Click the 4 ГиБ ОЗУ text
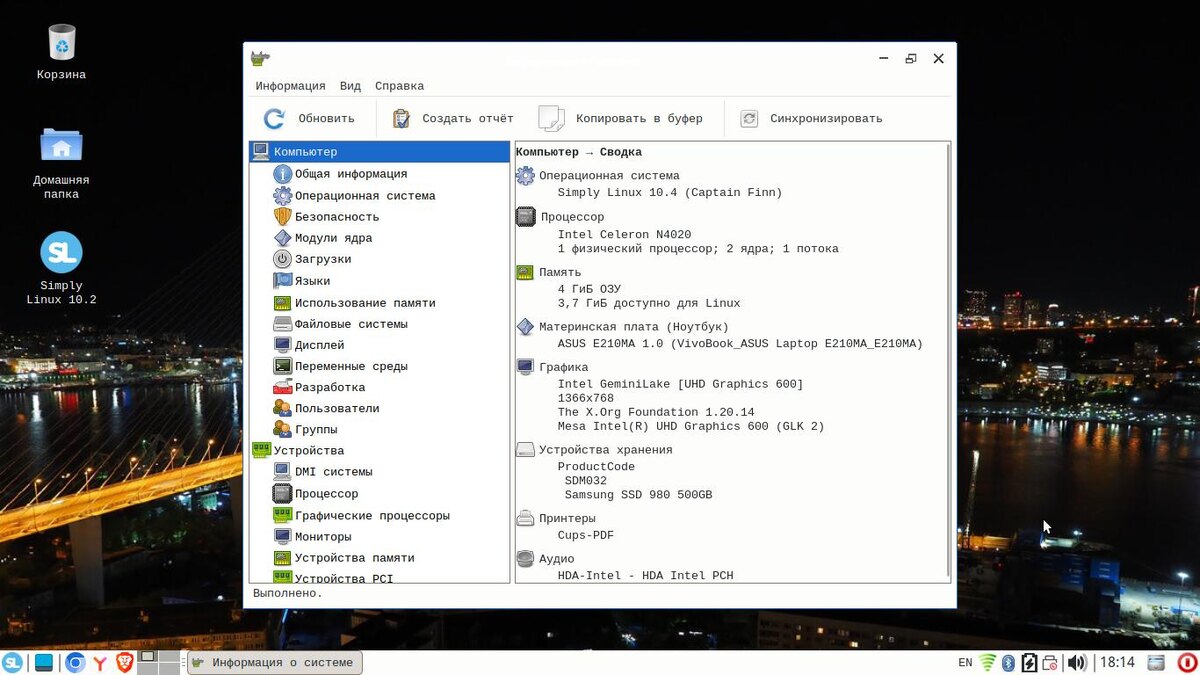 (x=589, y=289)
